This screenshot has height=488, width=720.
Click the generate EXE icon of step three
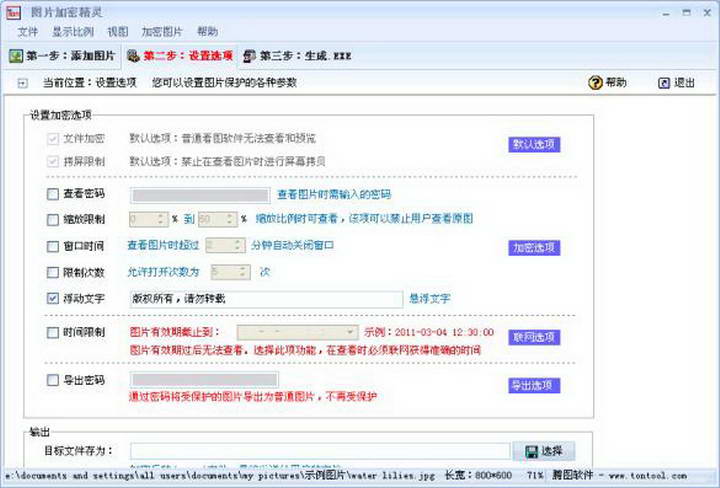click(249, 56)
